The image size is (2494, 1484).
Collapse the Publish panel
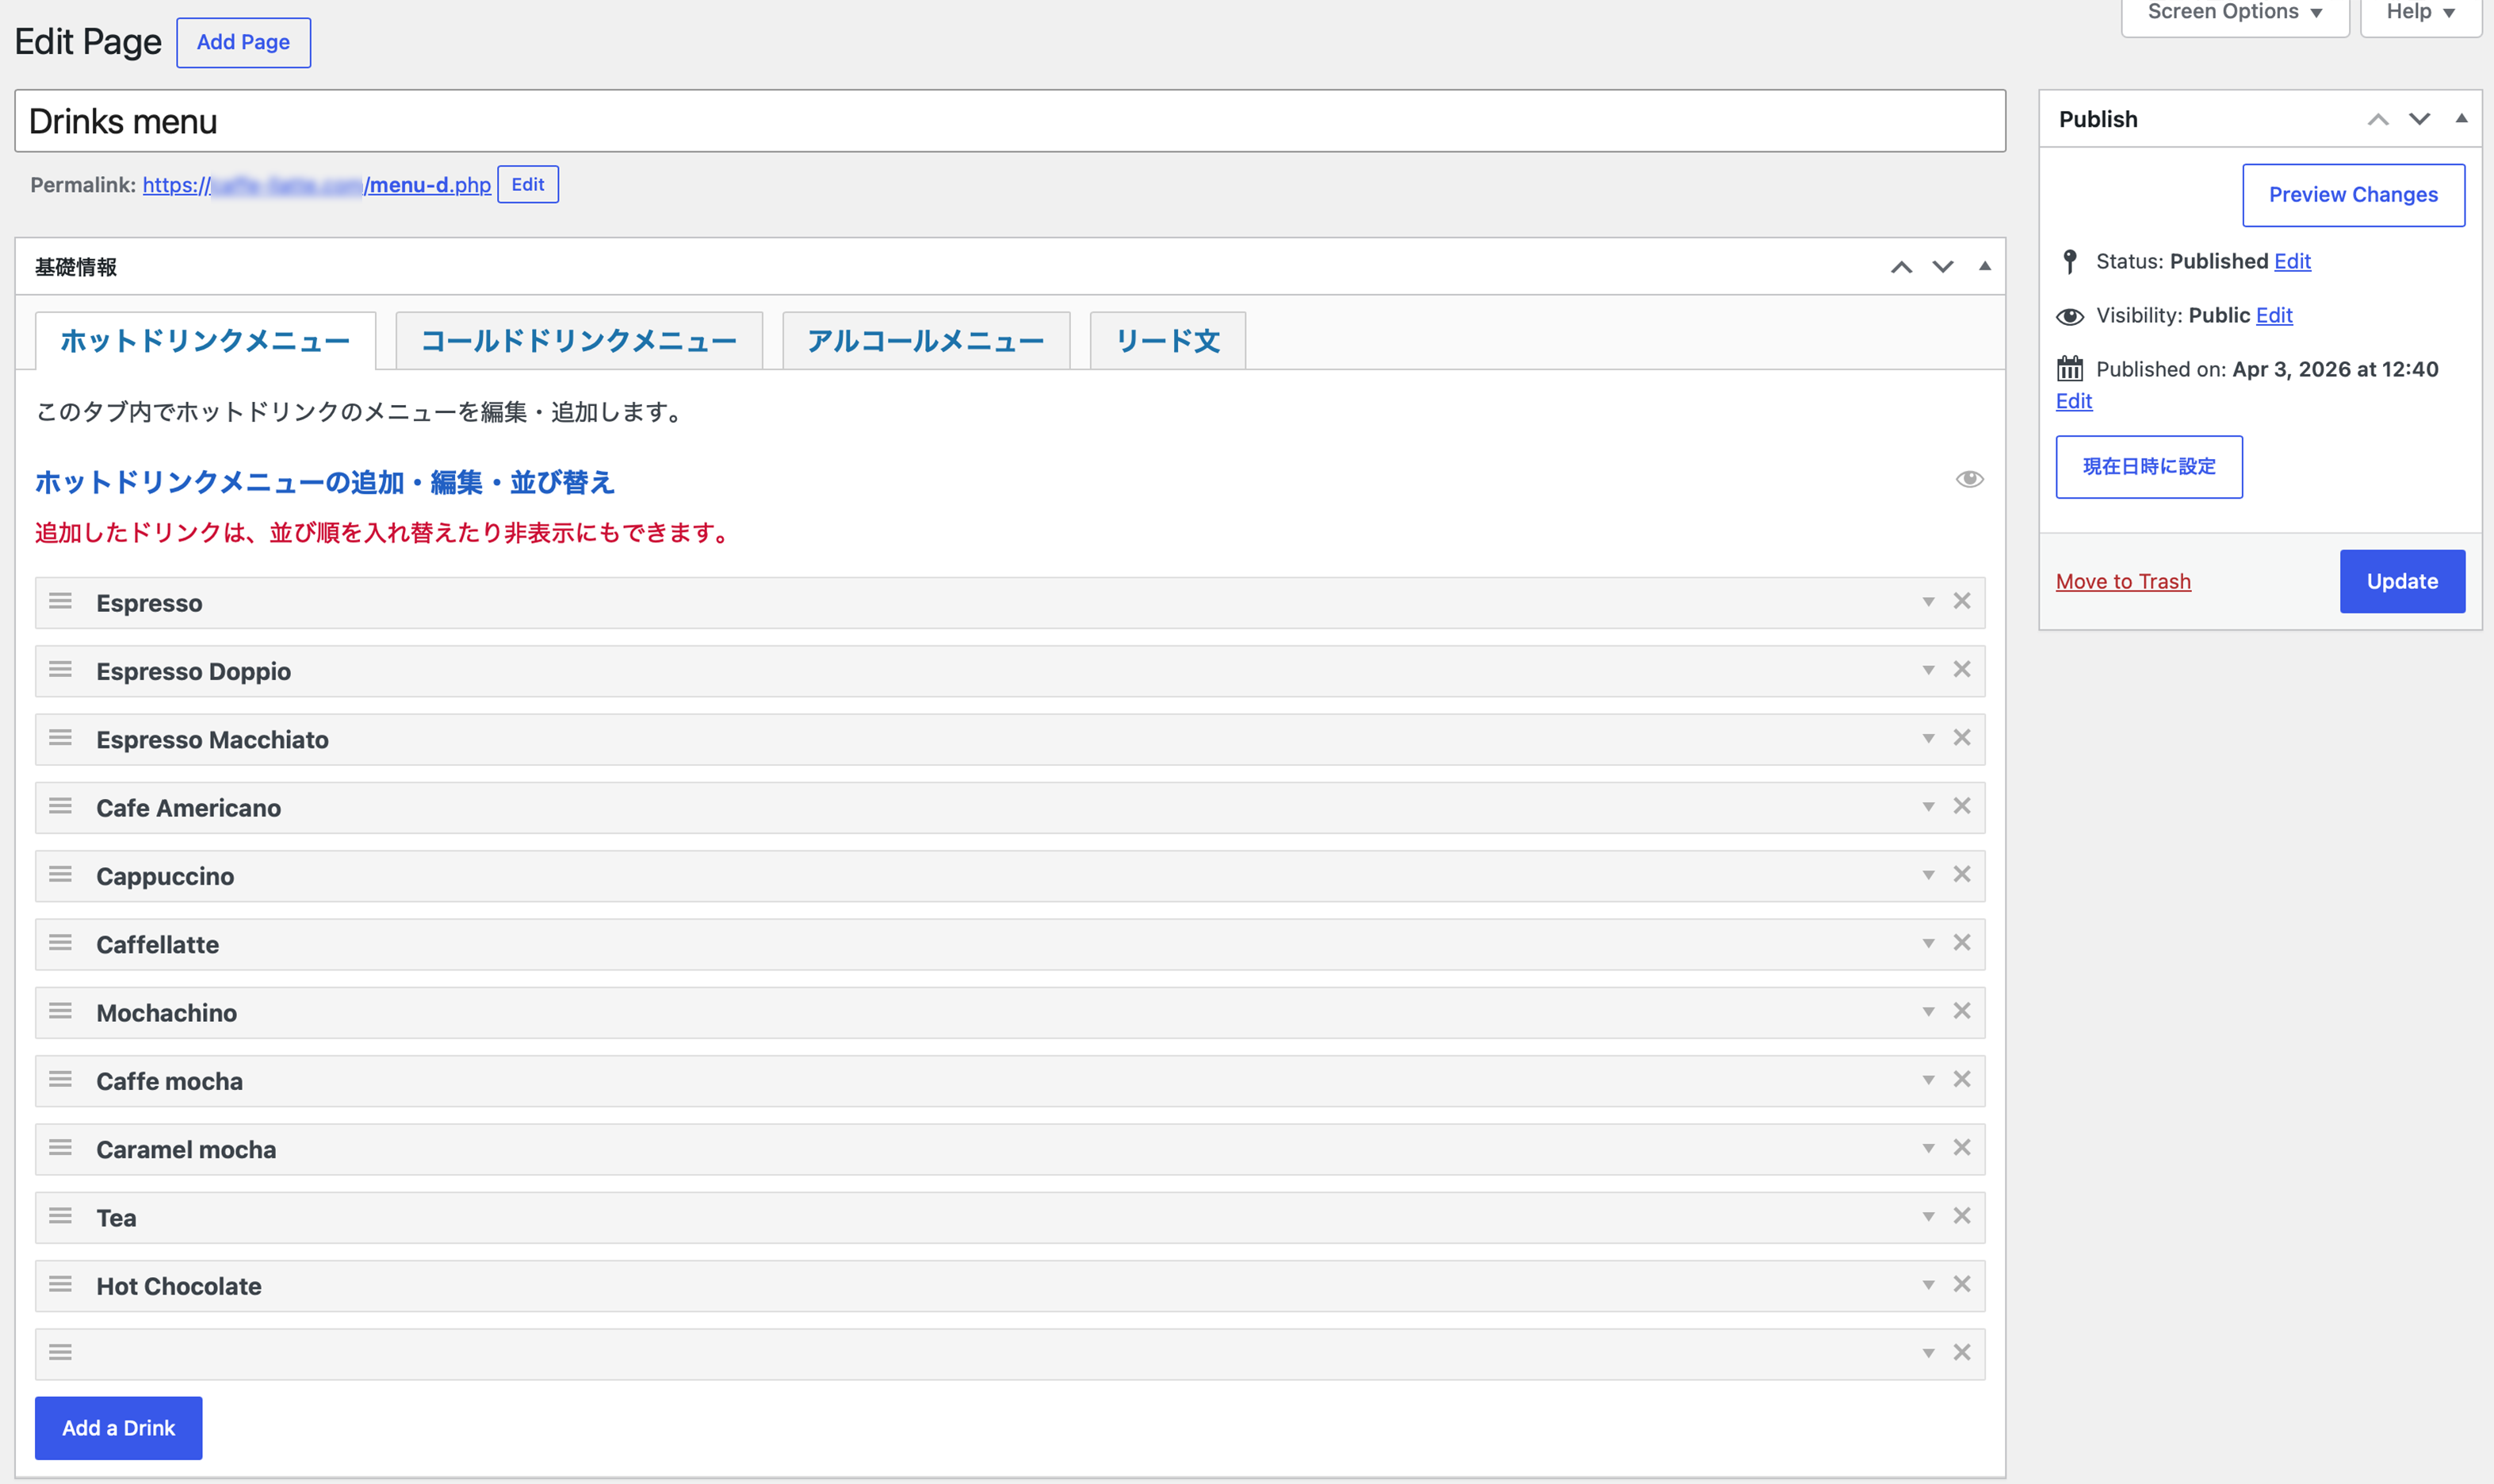[x=2462, y=118]
